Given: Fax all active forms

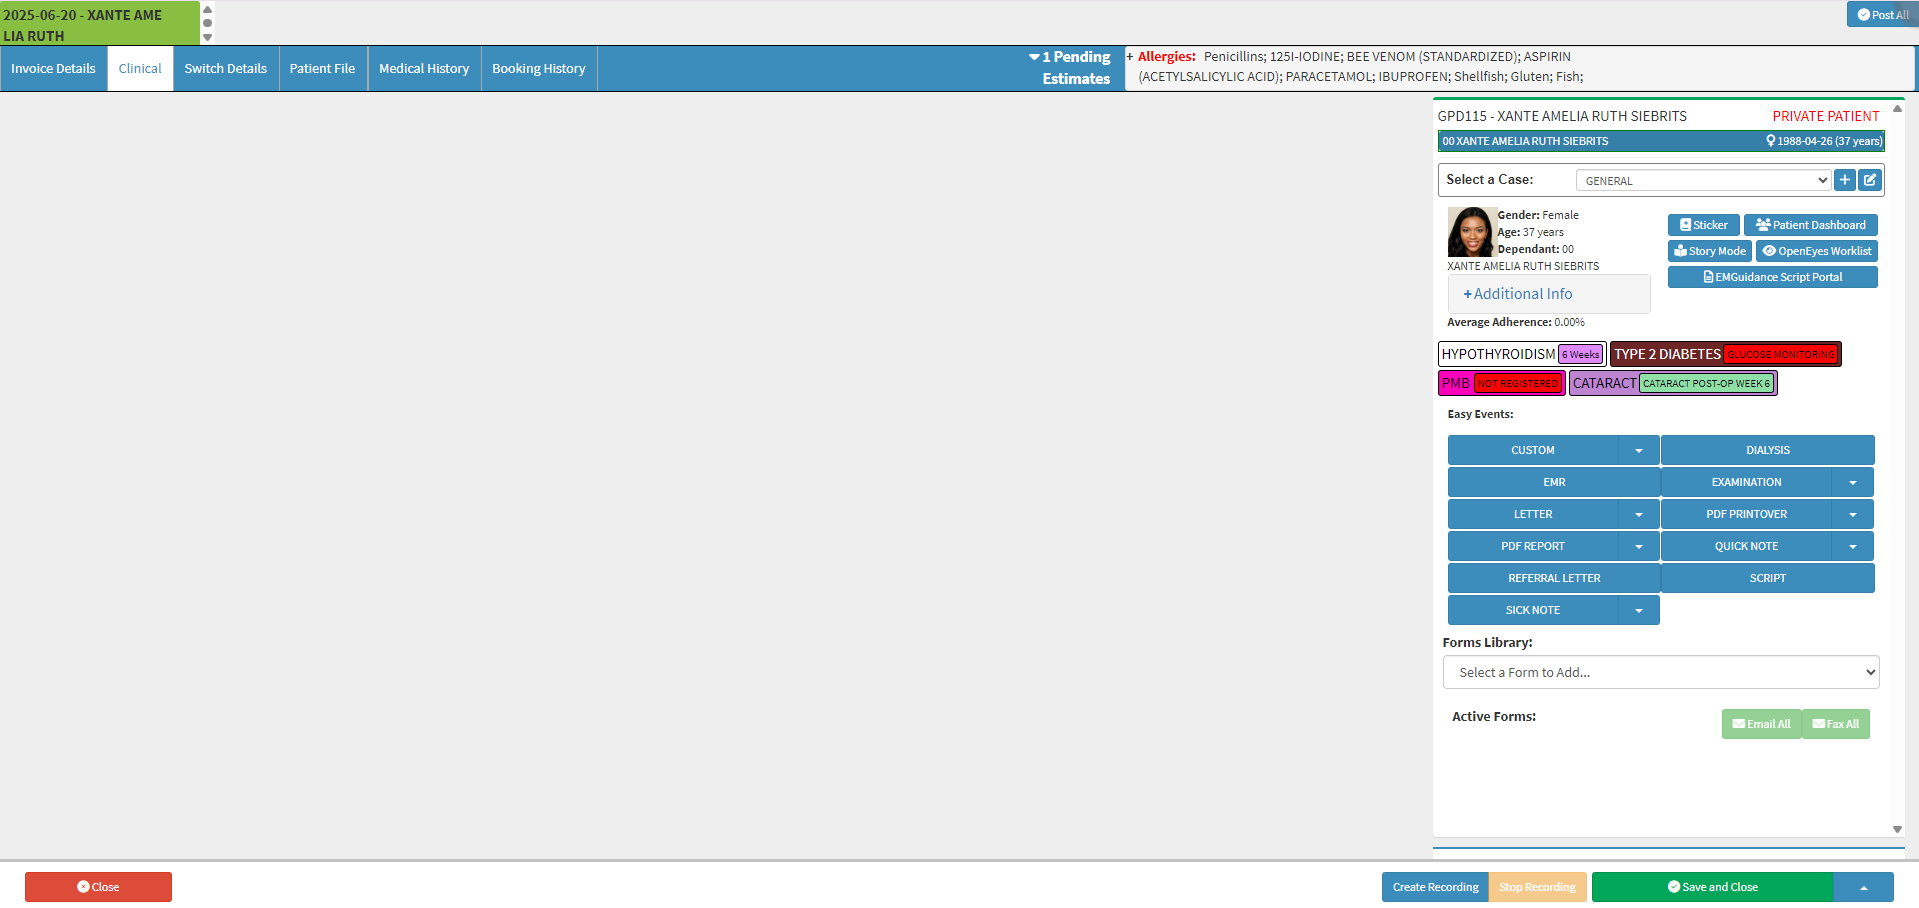Looking at the screenshot, I should [x=1836, y=724].
